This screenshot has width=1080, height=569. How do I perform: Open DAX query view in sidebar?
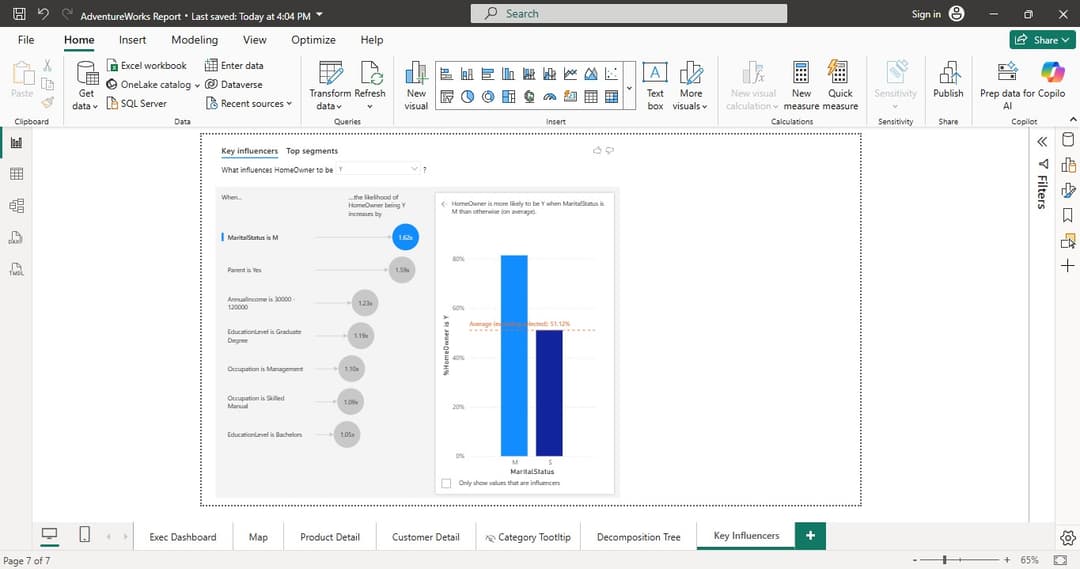click(16, 238)
